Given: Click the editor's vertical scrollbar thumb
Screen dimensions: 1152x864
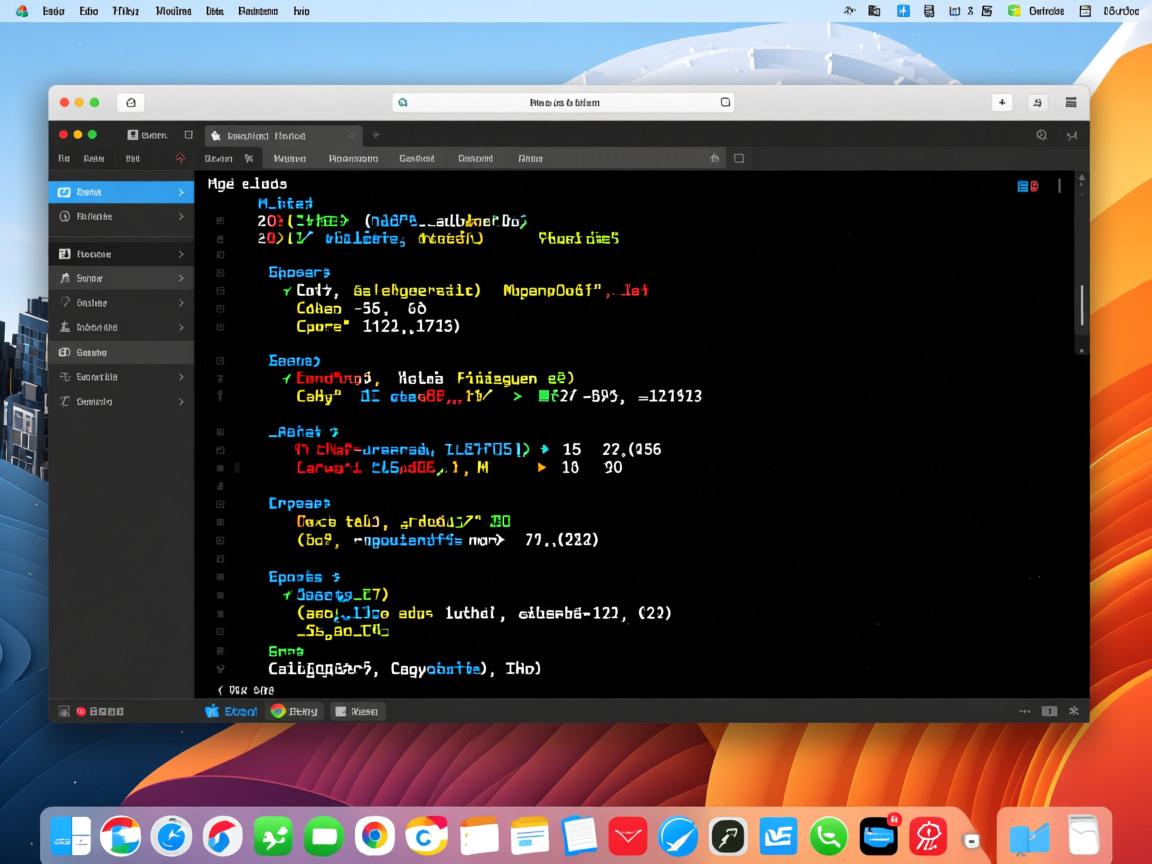Looking at the screenshot, I should point(1080,305).
